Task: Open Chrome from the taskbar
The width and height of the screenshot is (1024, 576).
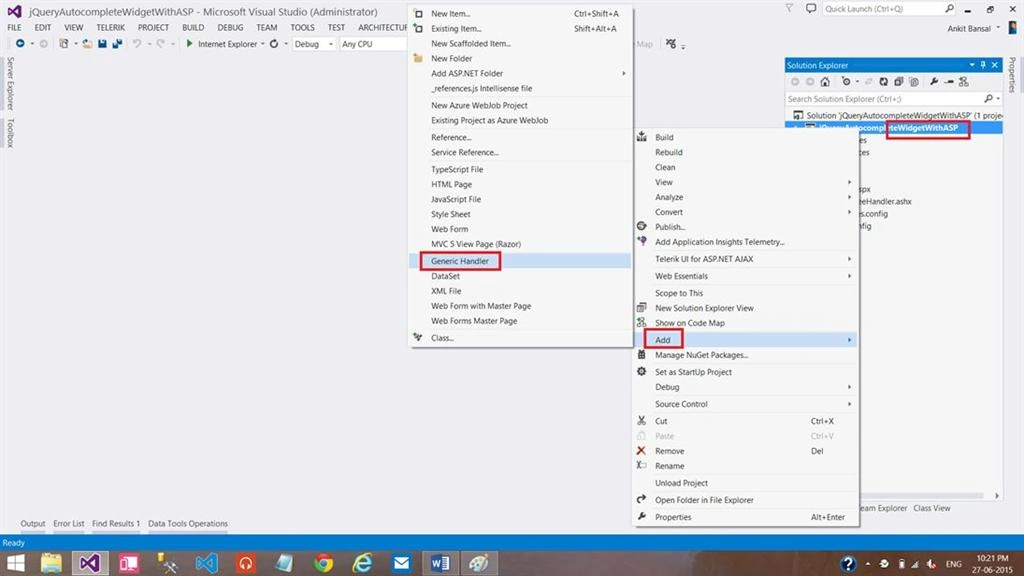Action: pyautogui.click(x=323, y=563)
